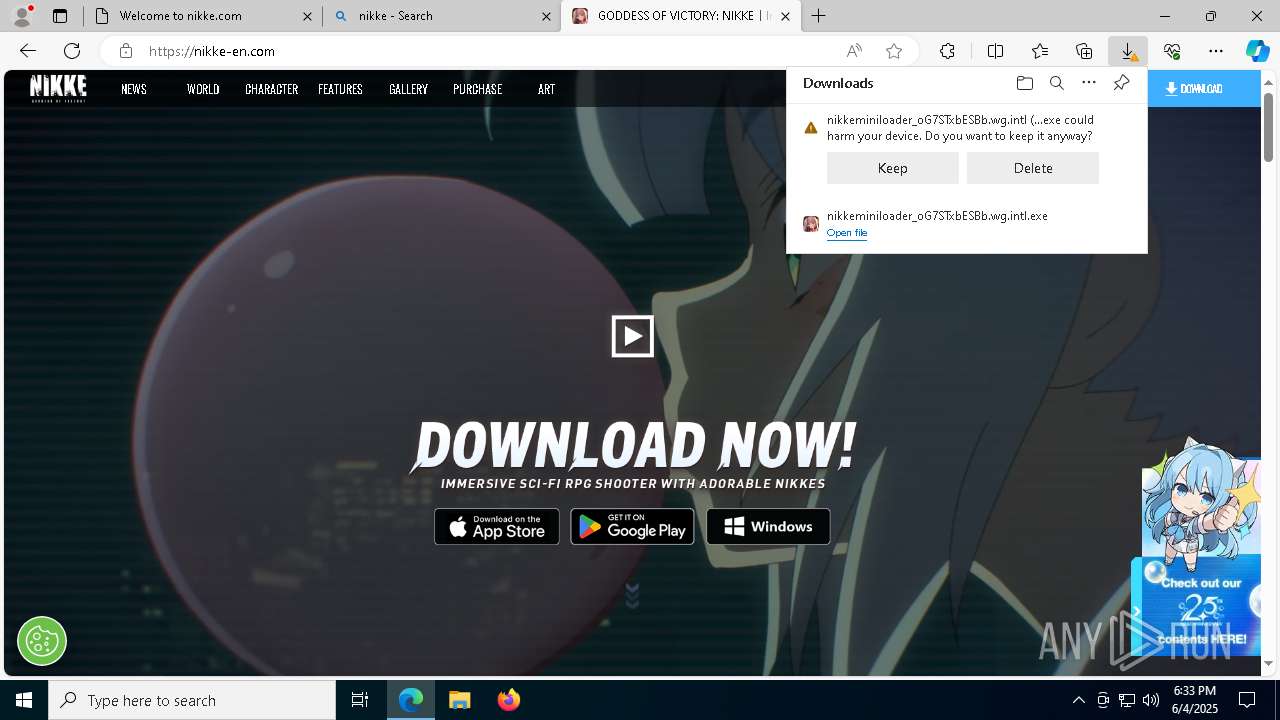Open the Edge profile icon

coord(22,16)
